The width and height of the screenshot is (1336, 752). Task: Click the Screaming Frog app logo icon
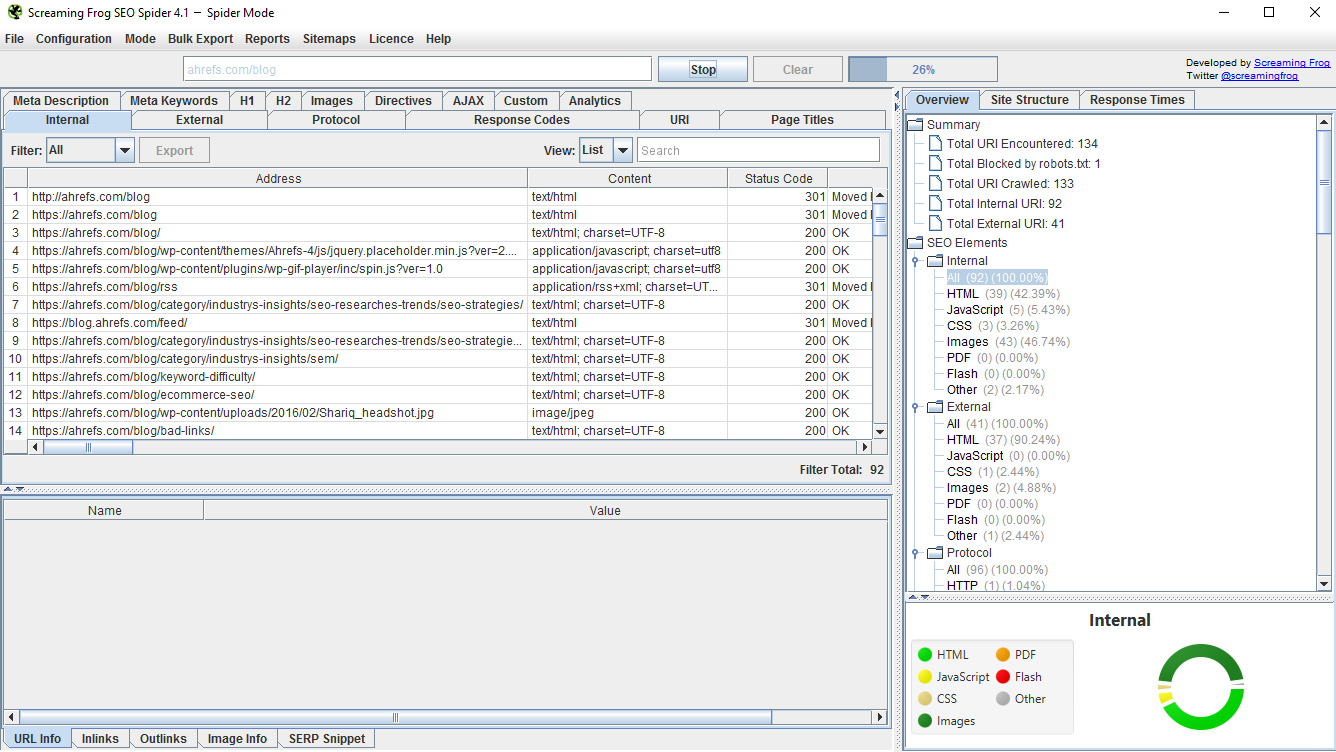14,13
